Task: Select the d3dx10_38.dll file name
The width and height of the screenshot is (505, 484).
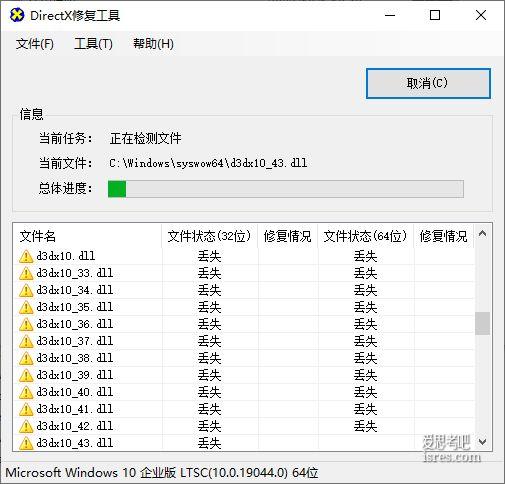Action: pos(75,358)
